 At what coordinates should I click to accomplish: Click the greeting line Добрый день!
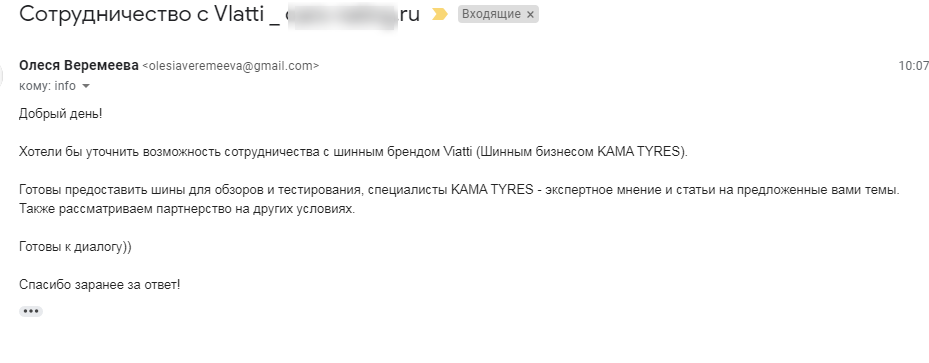pos(60,114)
